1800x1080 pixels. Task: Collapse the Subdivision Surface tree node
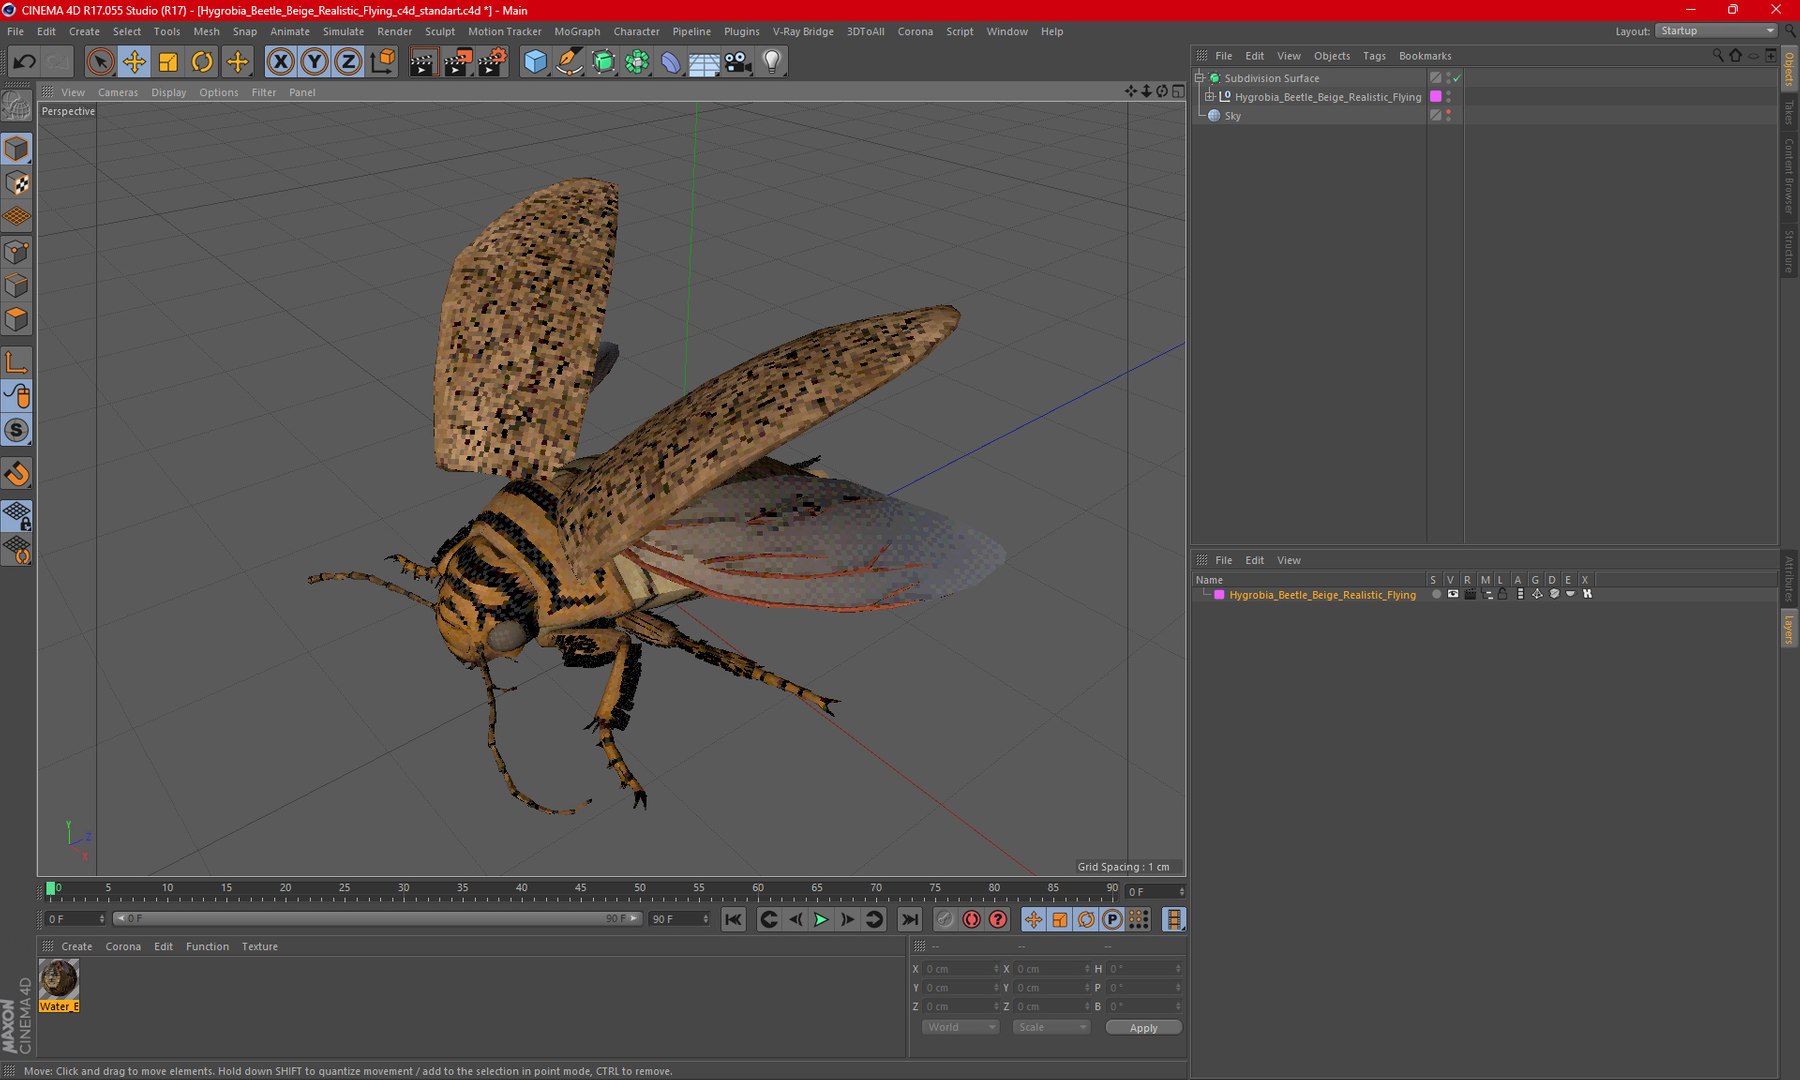coord(1200,78)
